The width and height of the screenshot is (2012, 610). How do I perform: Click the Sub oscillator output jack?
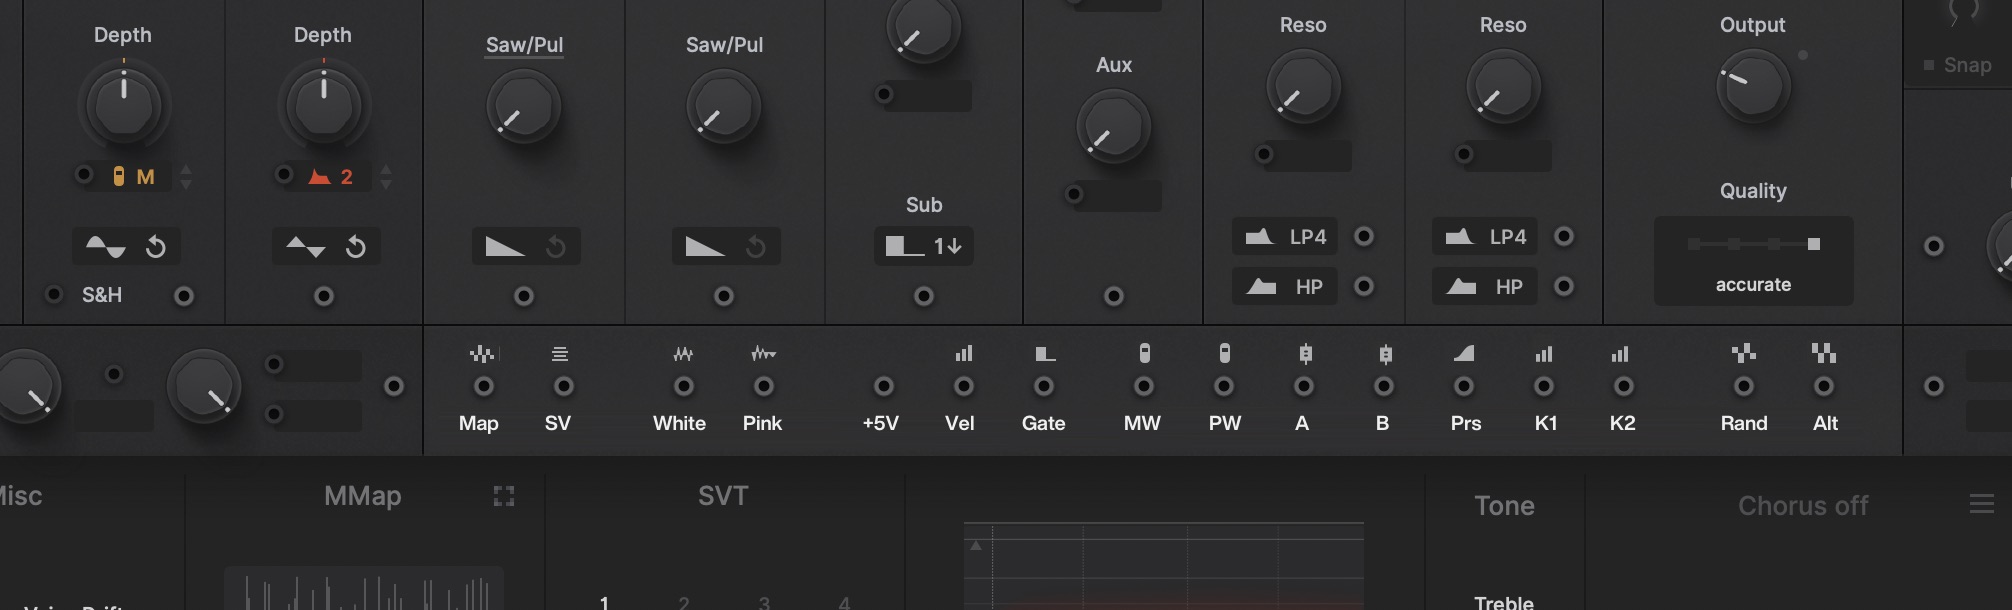tap(924, 296)
